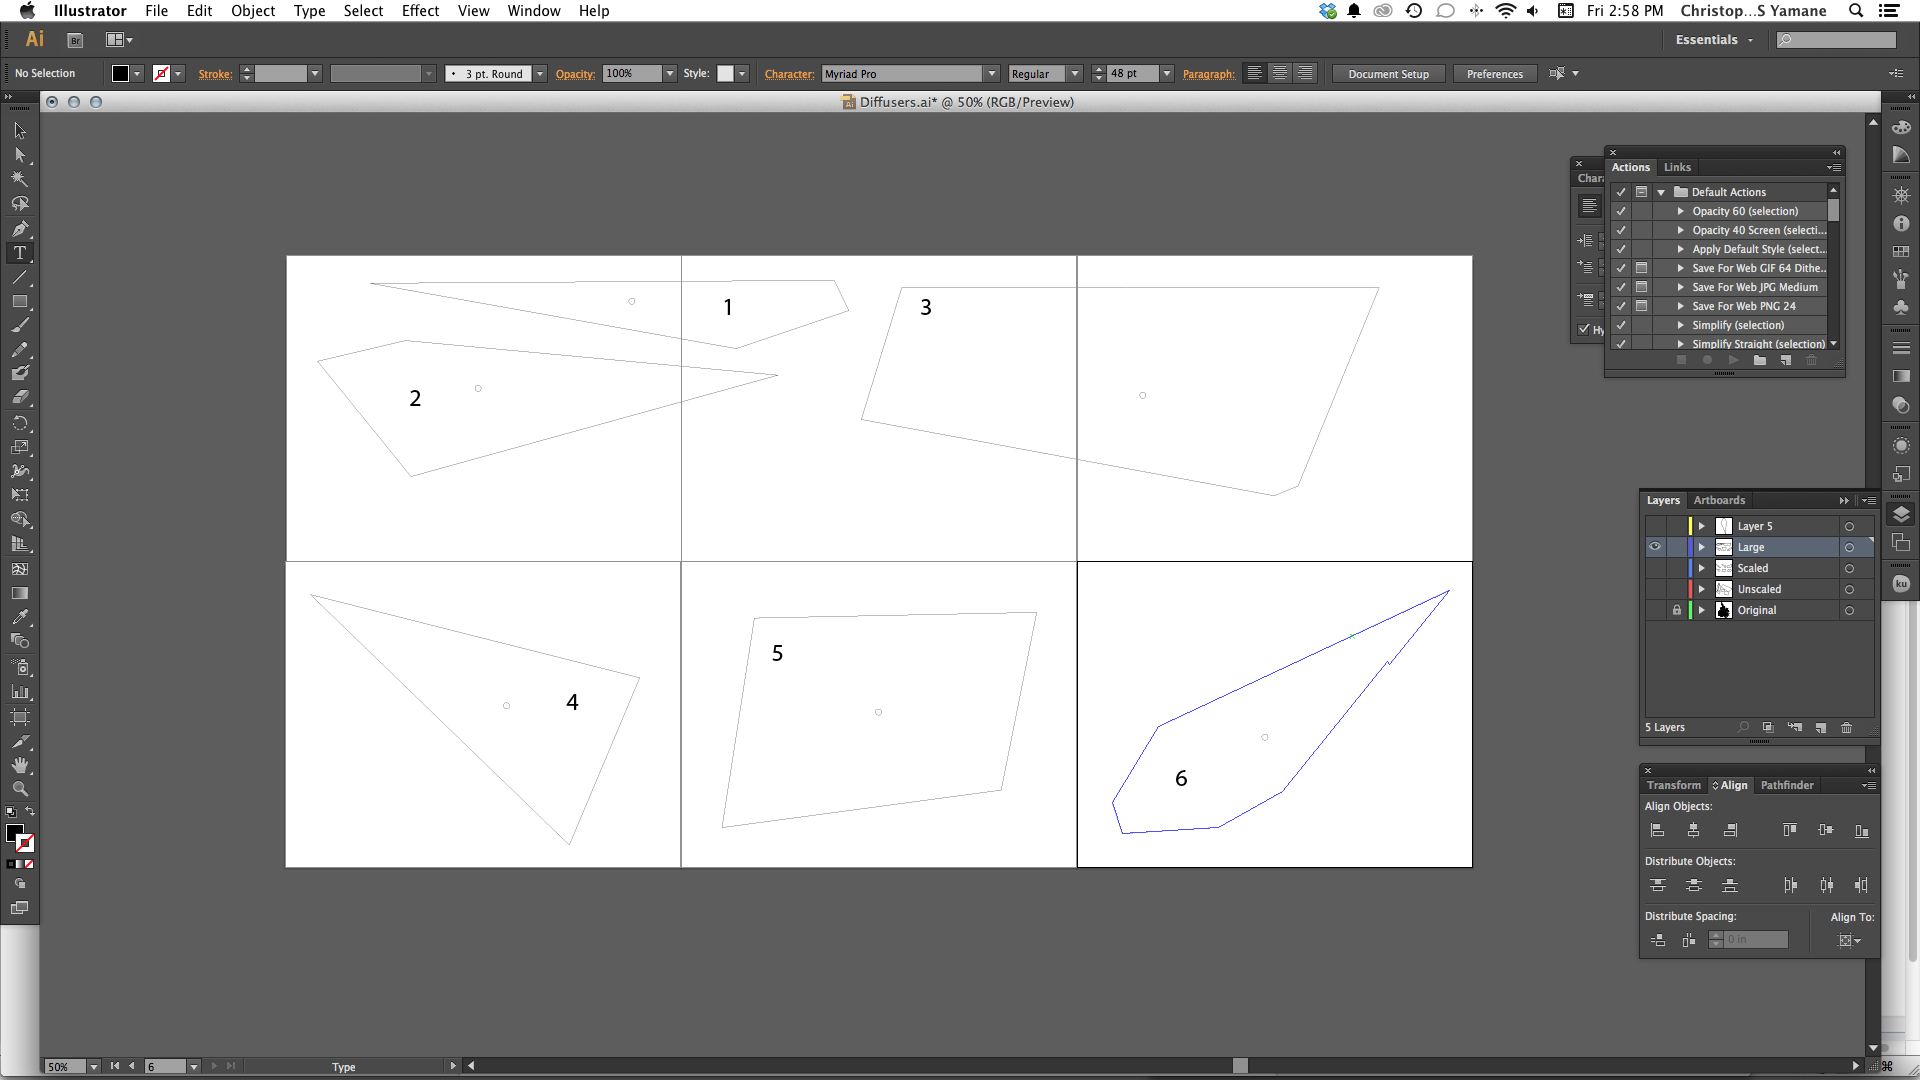Open the Align To dropdown
This screenshot has width=1920, height=1080.
[1850, 940]
